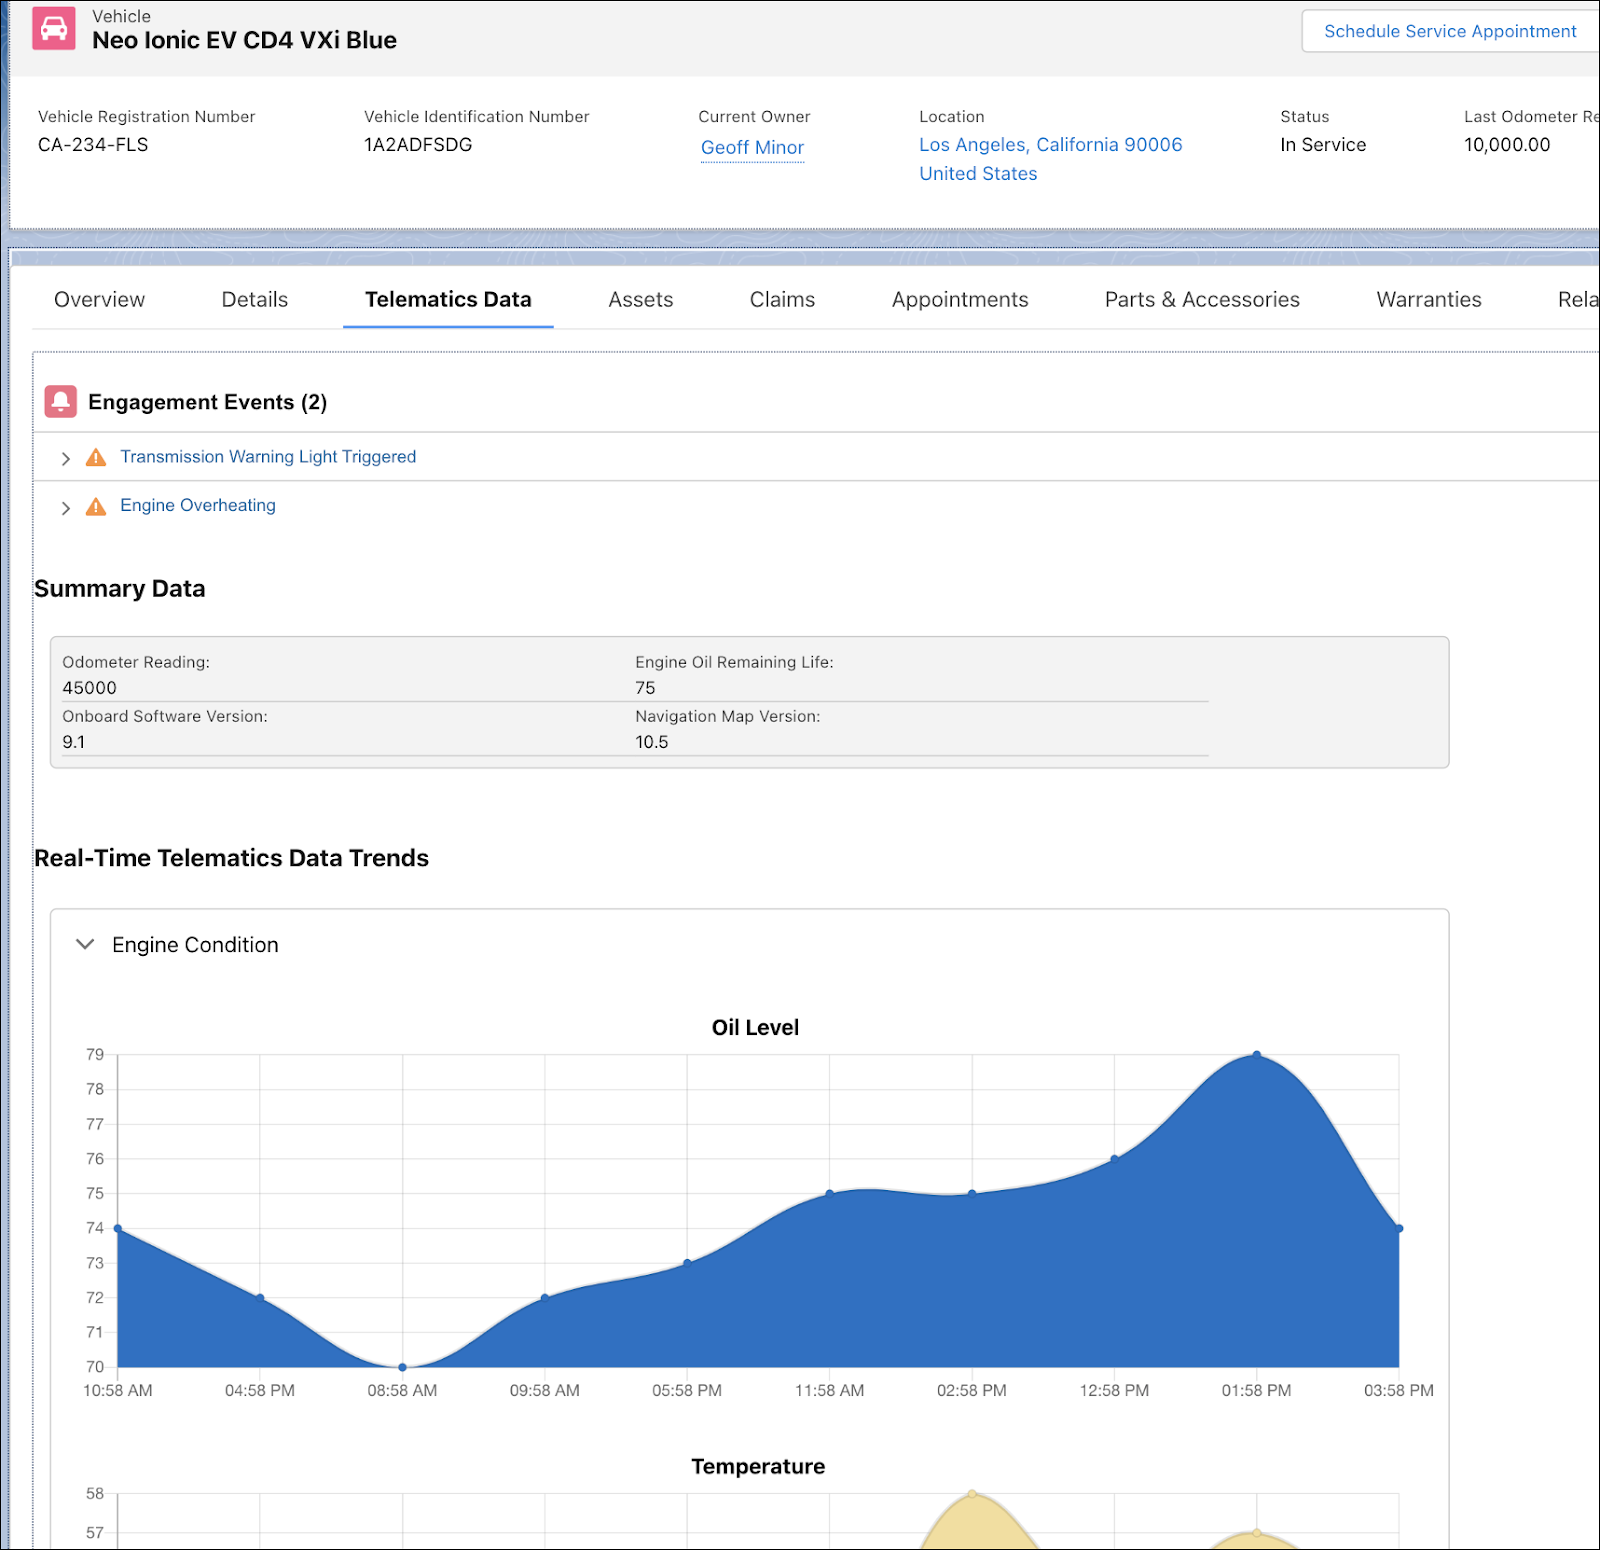Open Transmission Warning Light Triggered link

click(x=268, y=457)
